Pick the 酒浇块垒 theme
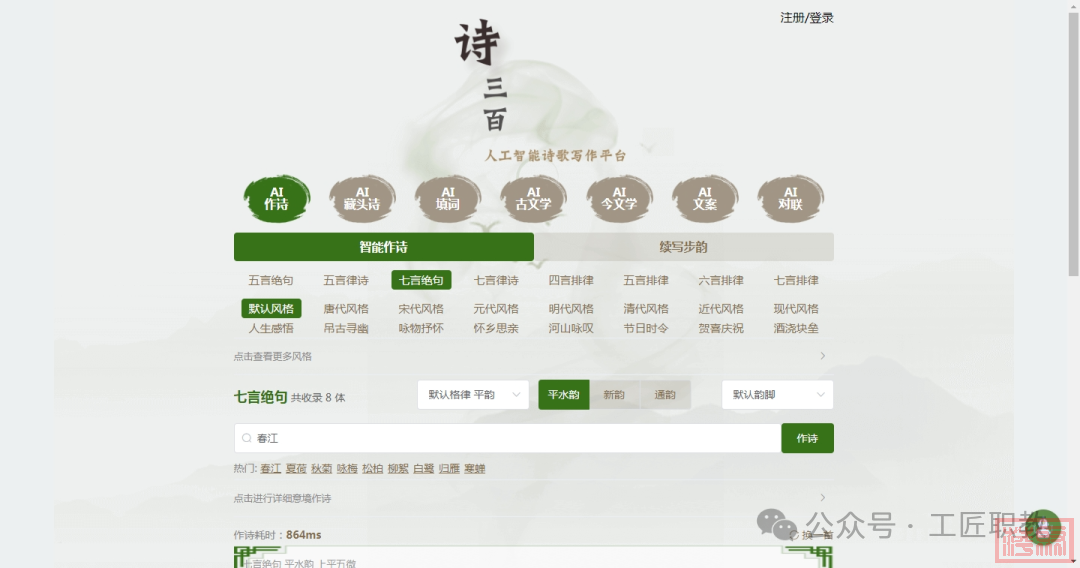The image size is (1080, 568). click(796, 328)
